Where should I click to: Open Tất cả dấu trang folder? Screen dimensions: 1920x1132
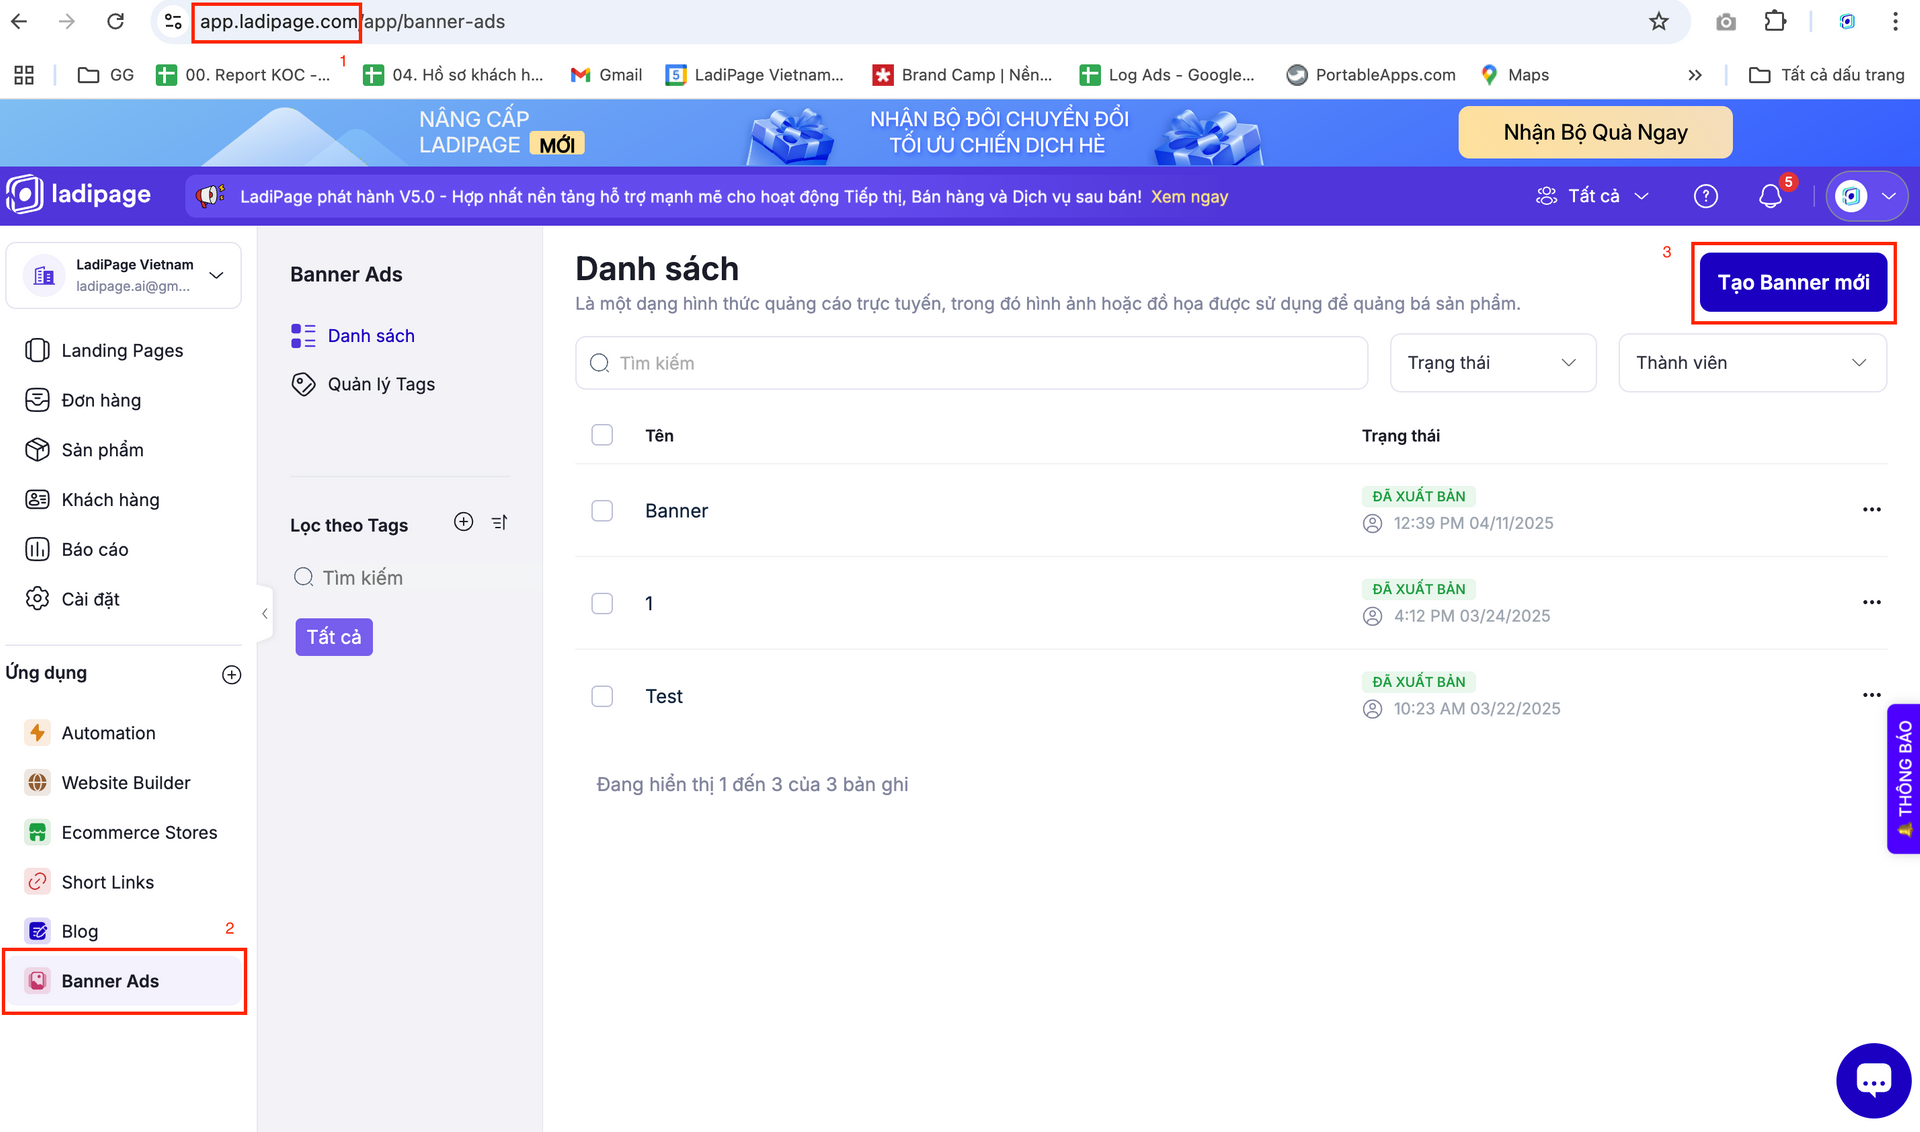pyautogui.click(x=1827, y=75)
